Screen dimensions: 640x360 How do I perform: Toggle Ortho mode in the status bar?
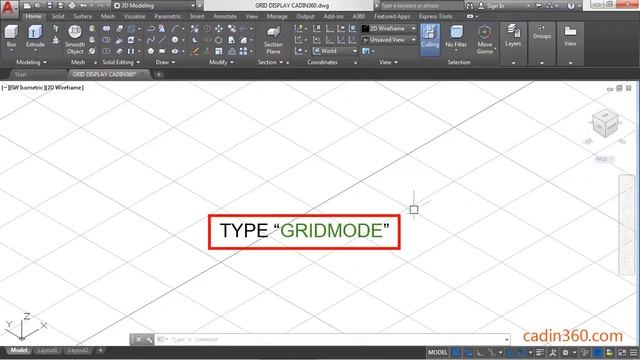click(480, 353)
